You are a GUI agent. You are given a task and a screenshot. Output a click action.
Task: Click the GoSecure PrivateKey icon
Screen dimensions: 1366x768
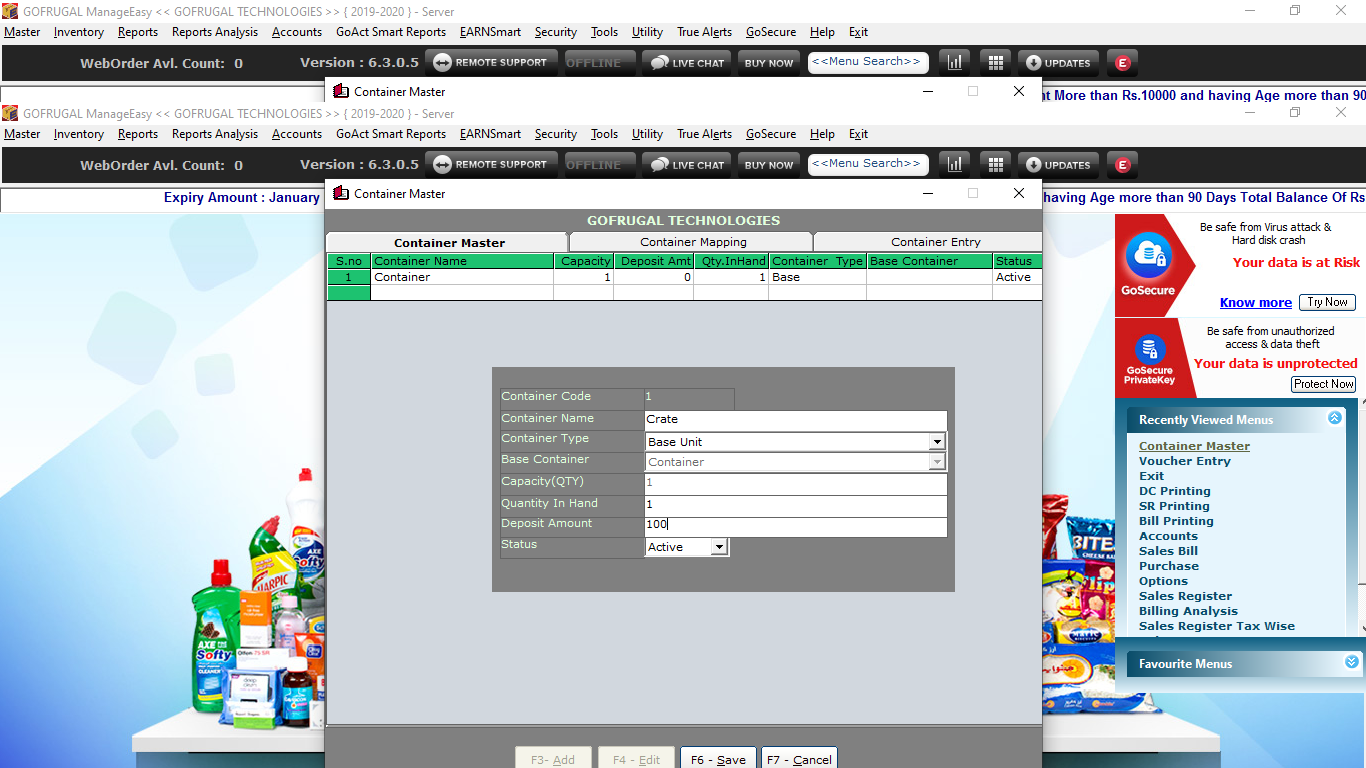1148,349
